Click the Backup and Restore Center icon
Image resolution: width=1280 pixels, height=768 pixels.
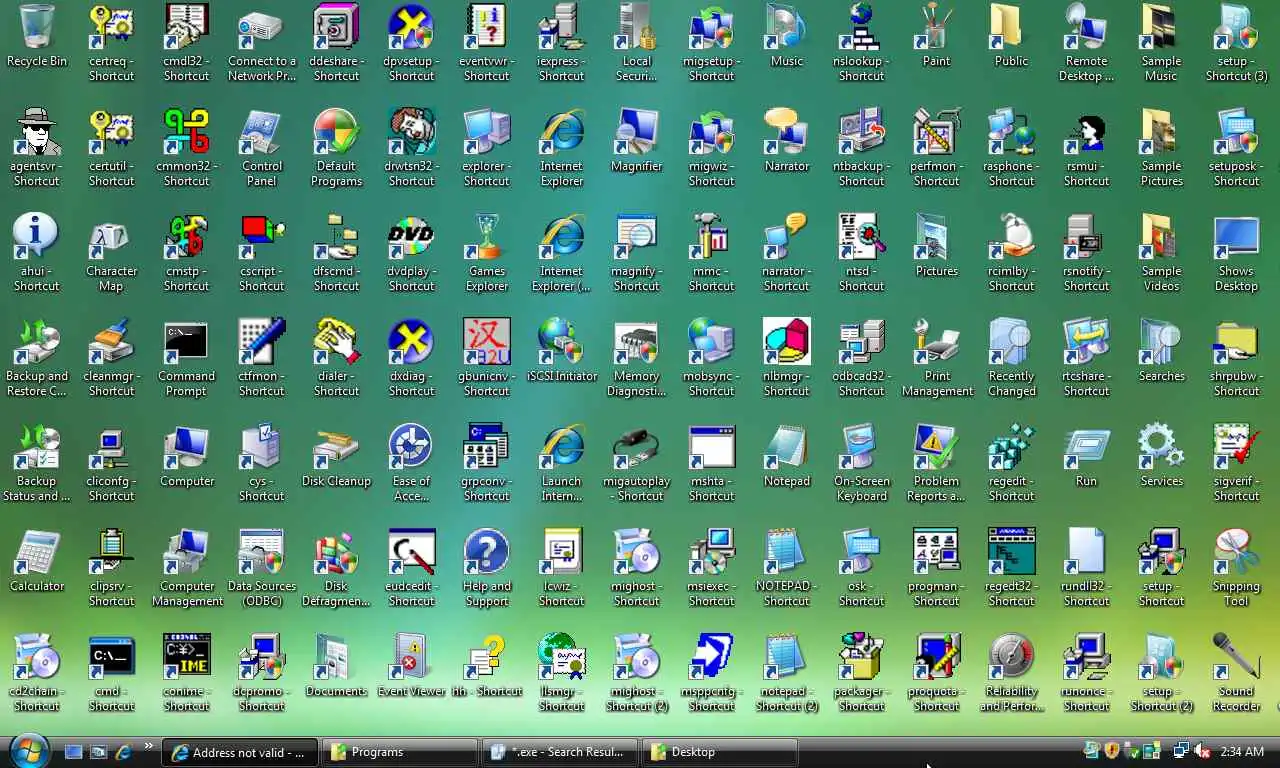click(x=37, y=342)
